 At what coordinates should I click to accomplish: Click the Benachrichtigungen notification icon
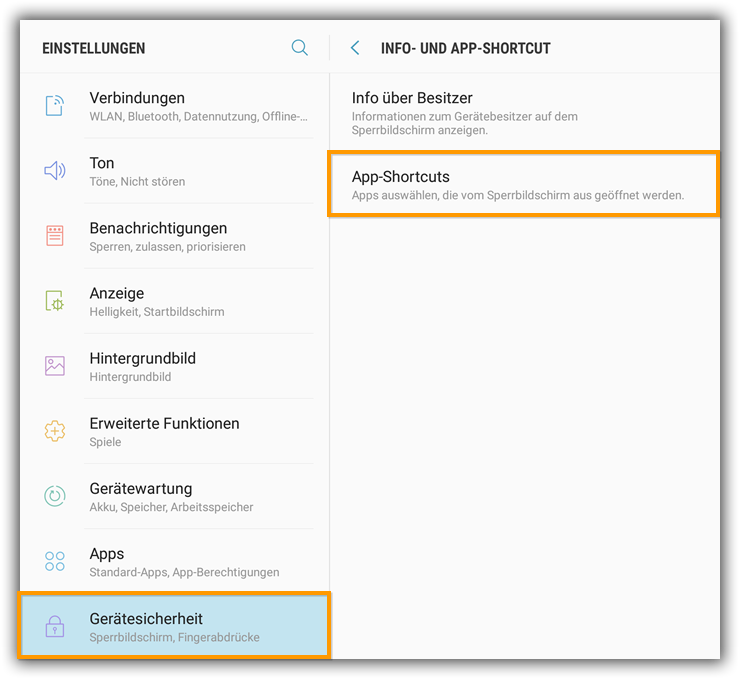[55, 235]
